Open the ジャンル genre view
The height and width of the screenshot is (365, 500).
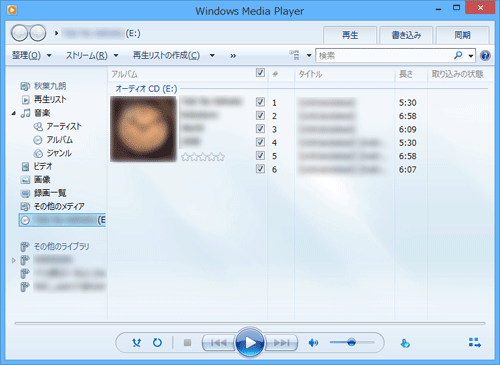[59, 153]
